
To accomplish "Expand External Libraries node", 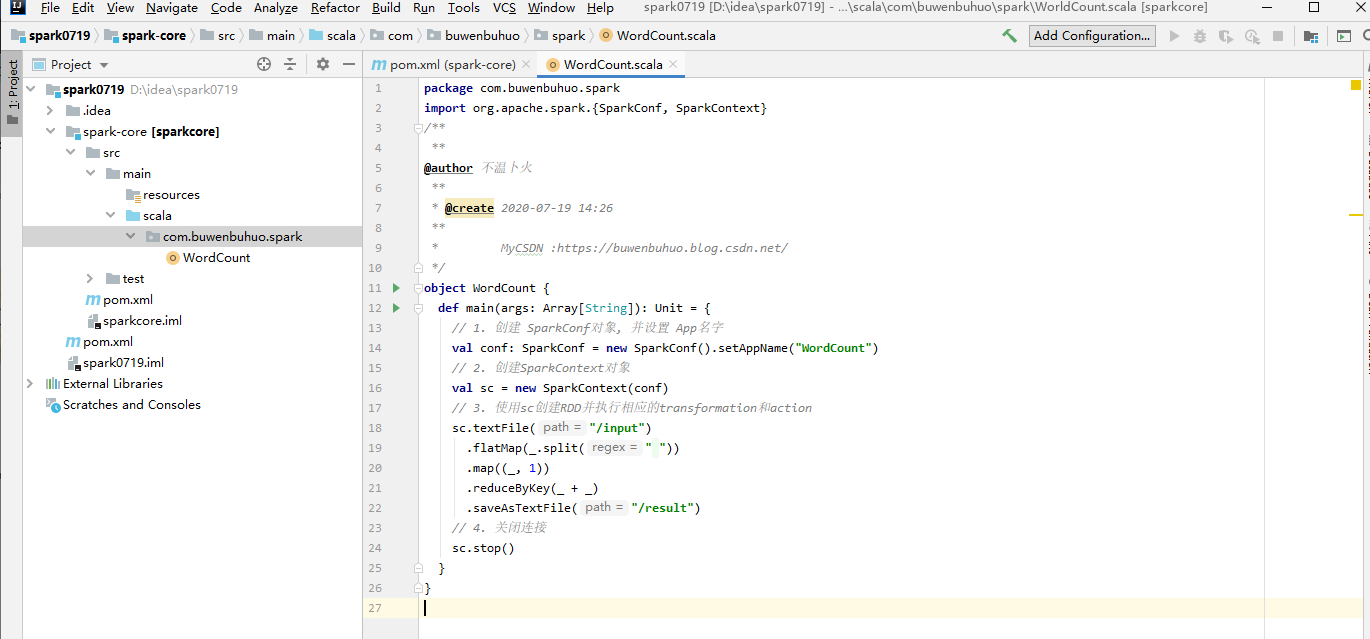I will pos(30,384).
